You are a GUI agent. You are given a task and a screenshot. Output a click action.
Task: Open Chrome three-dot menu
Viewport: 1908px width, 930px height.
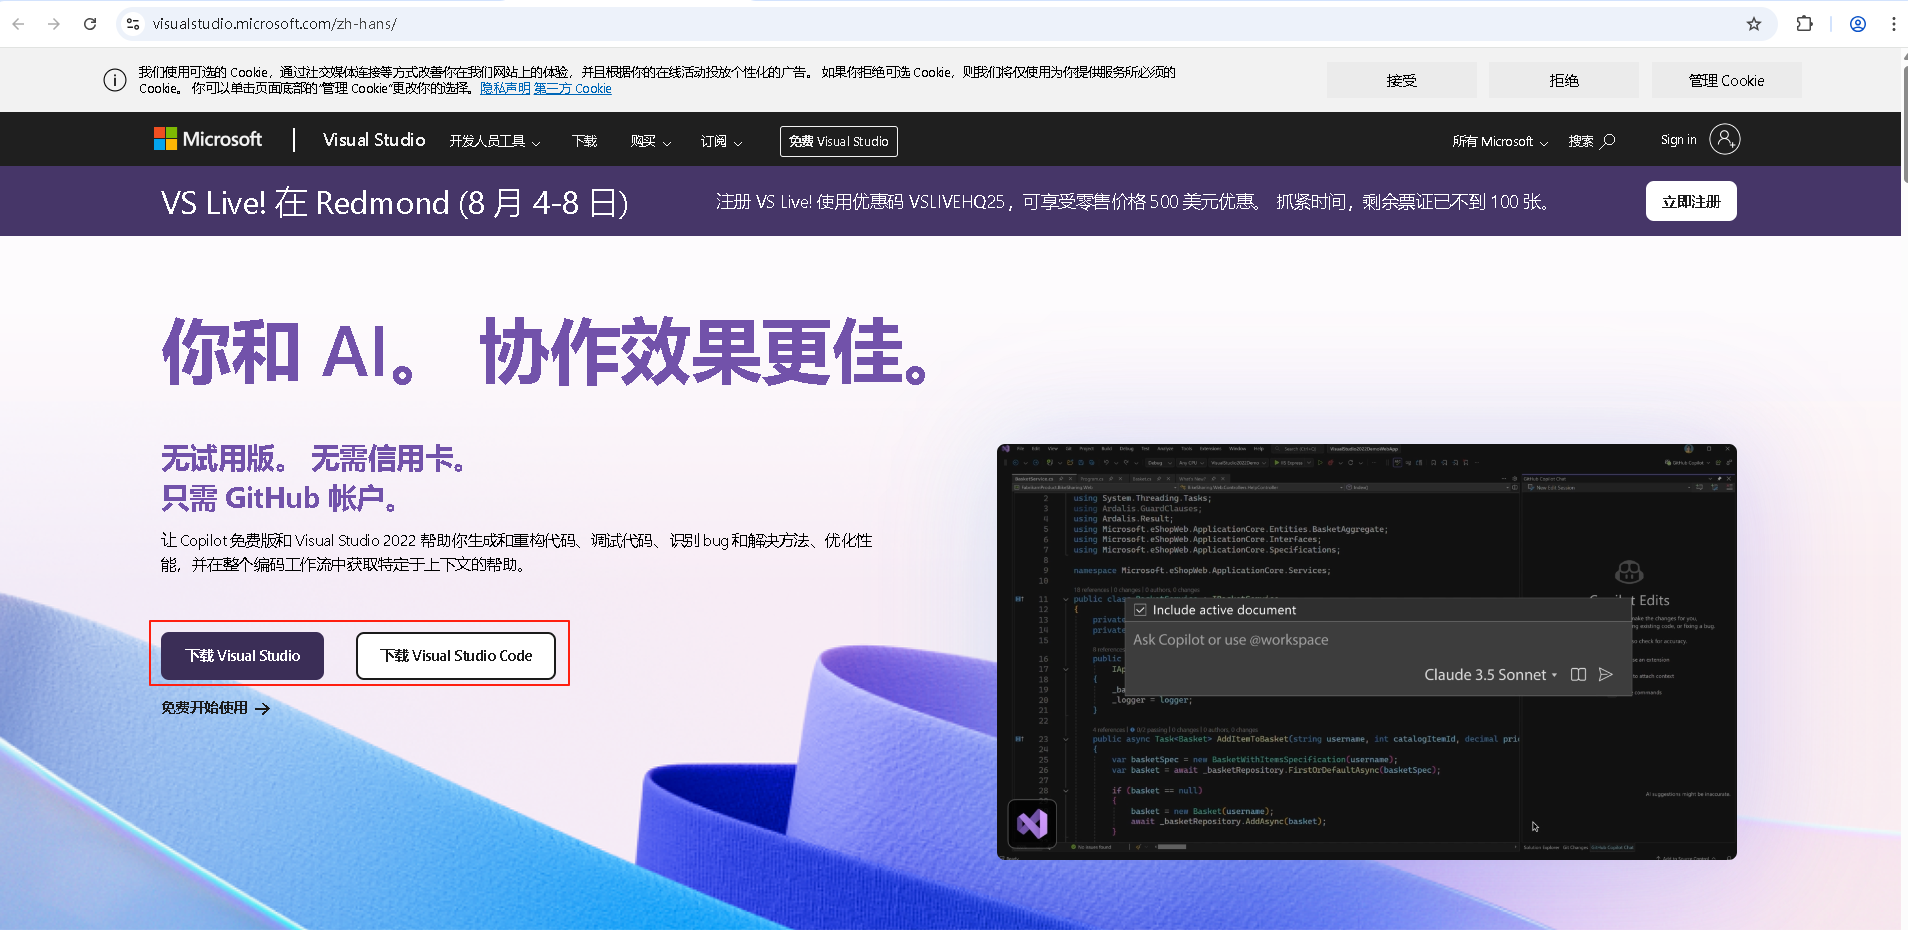[x=1893, y=24]
